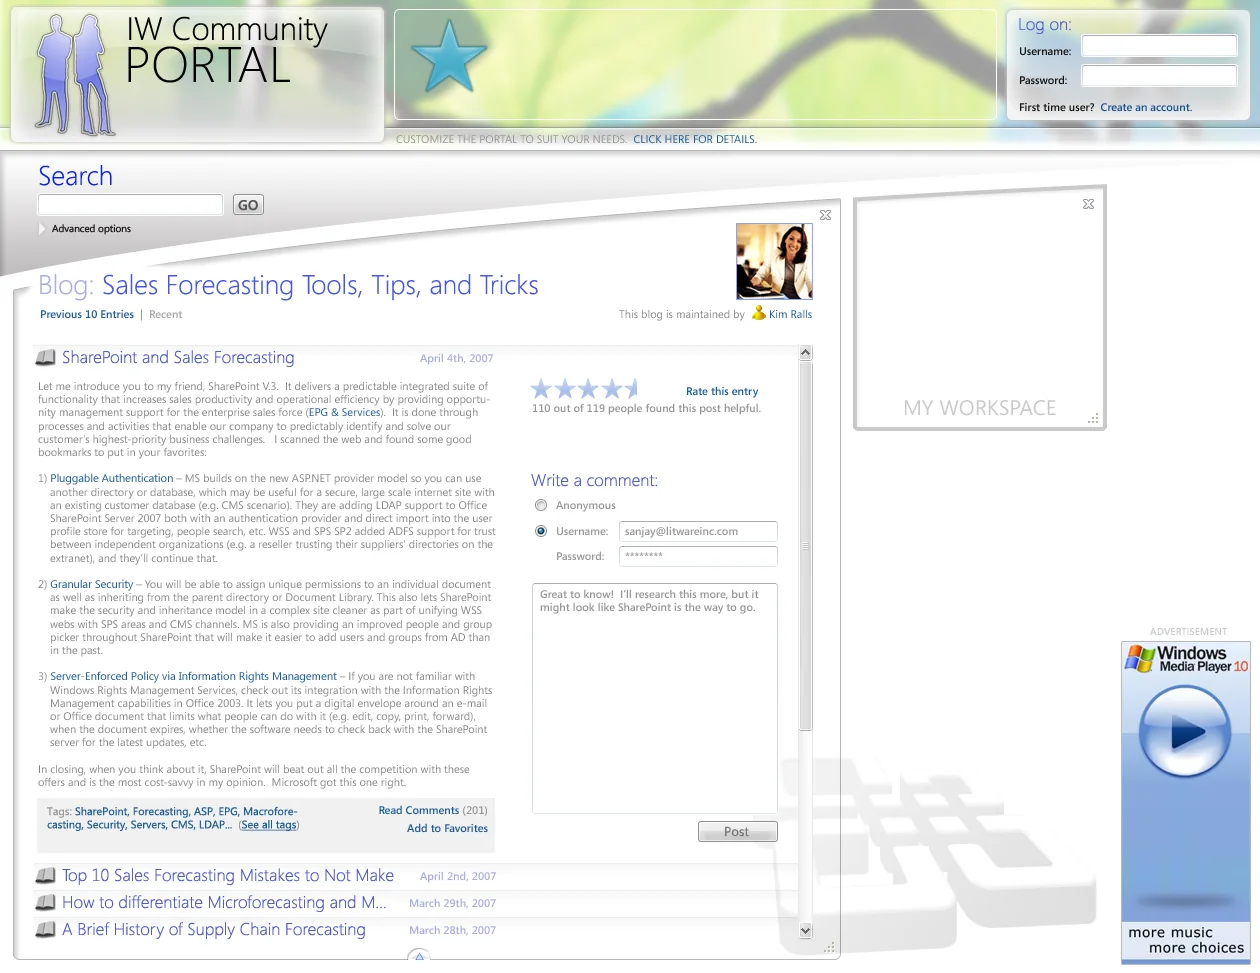Click the scroll down arrow of blog list
The image size is (1260, 973).
coord(806,930)
